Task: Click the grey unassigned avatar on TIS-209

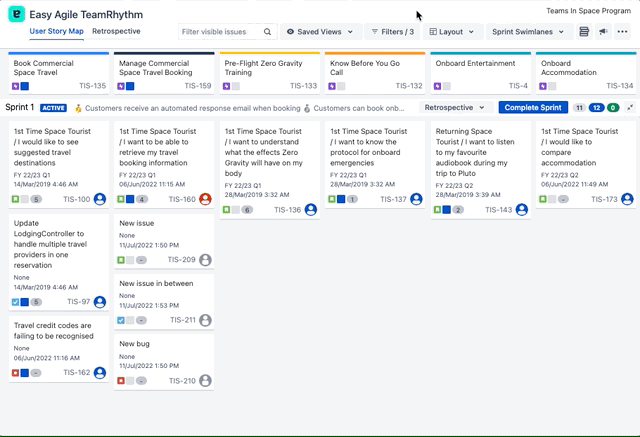Action: [x=205, y=260]
